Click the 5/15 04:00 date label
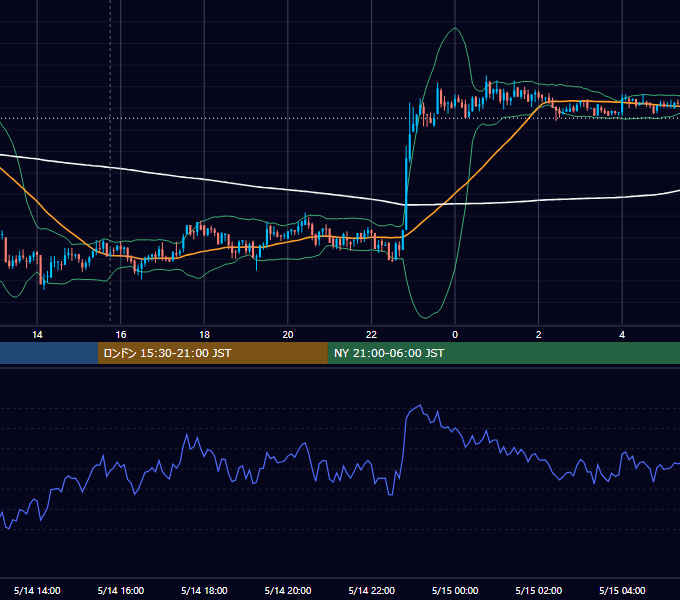The height and width of the screenshot is (600, 680). (622, 590)
